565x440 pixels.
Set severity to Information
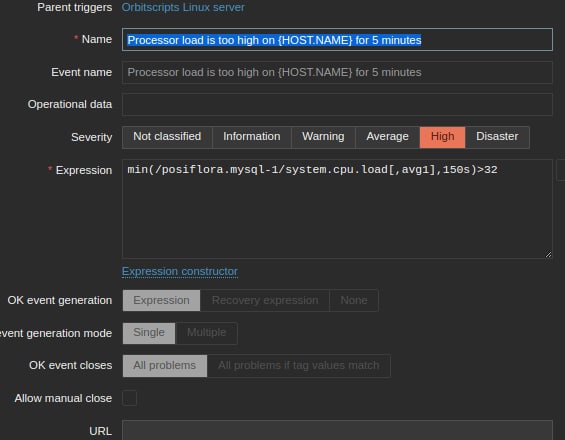pyautogui.click(x=252, y=137)
